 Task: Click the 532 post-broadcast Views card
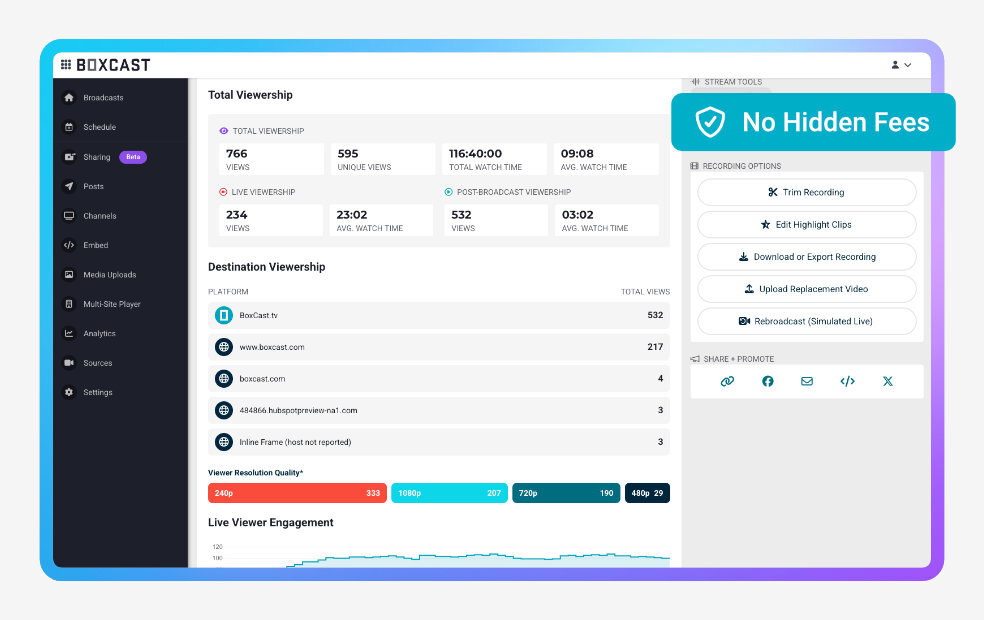click(x=496, y=220)
